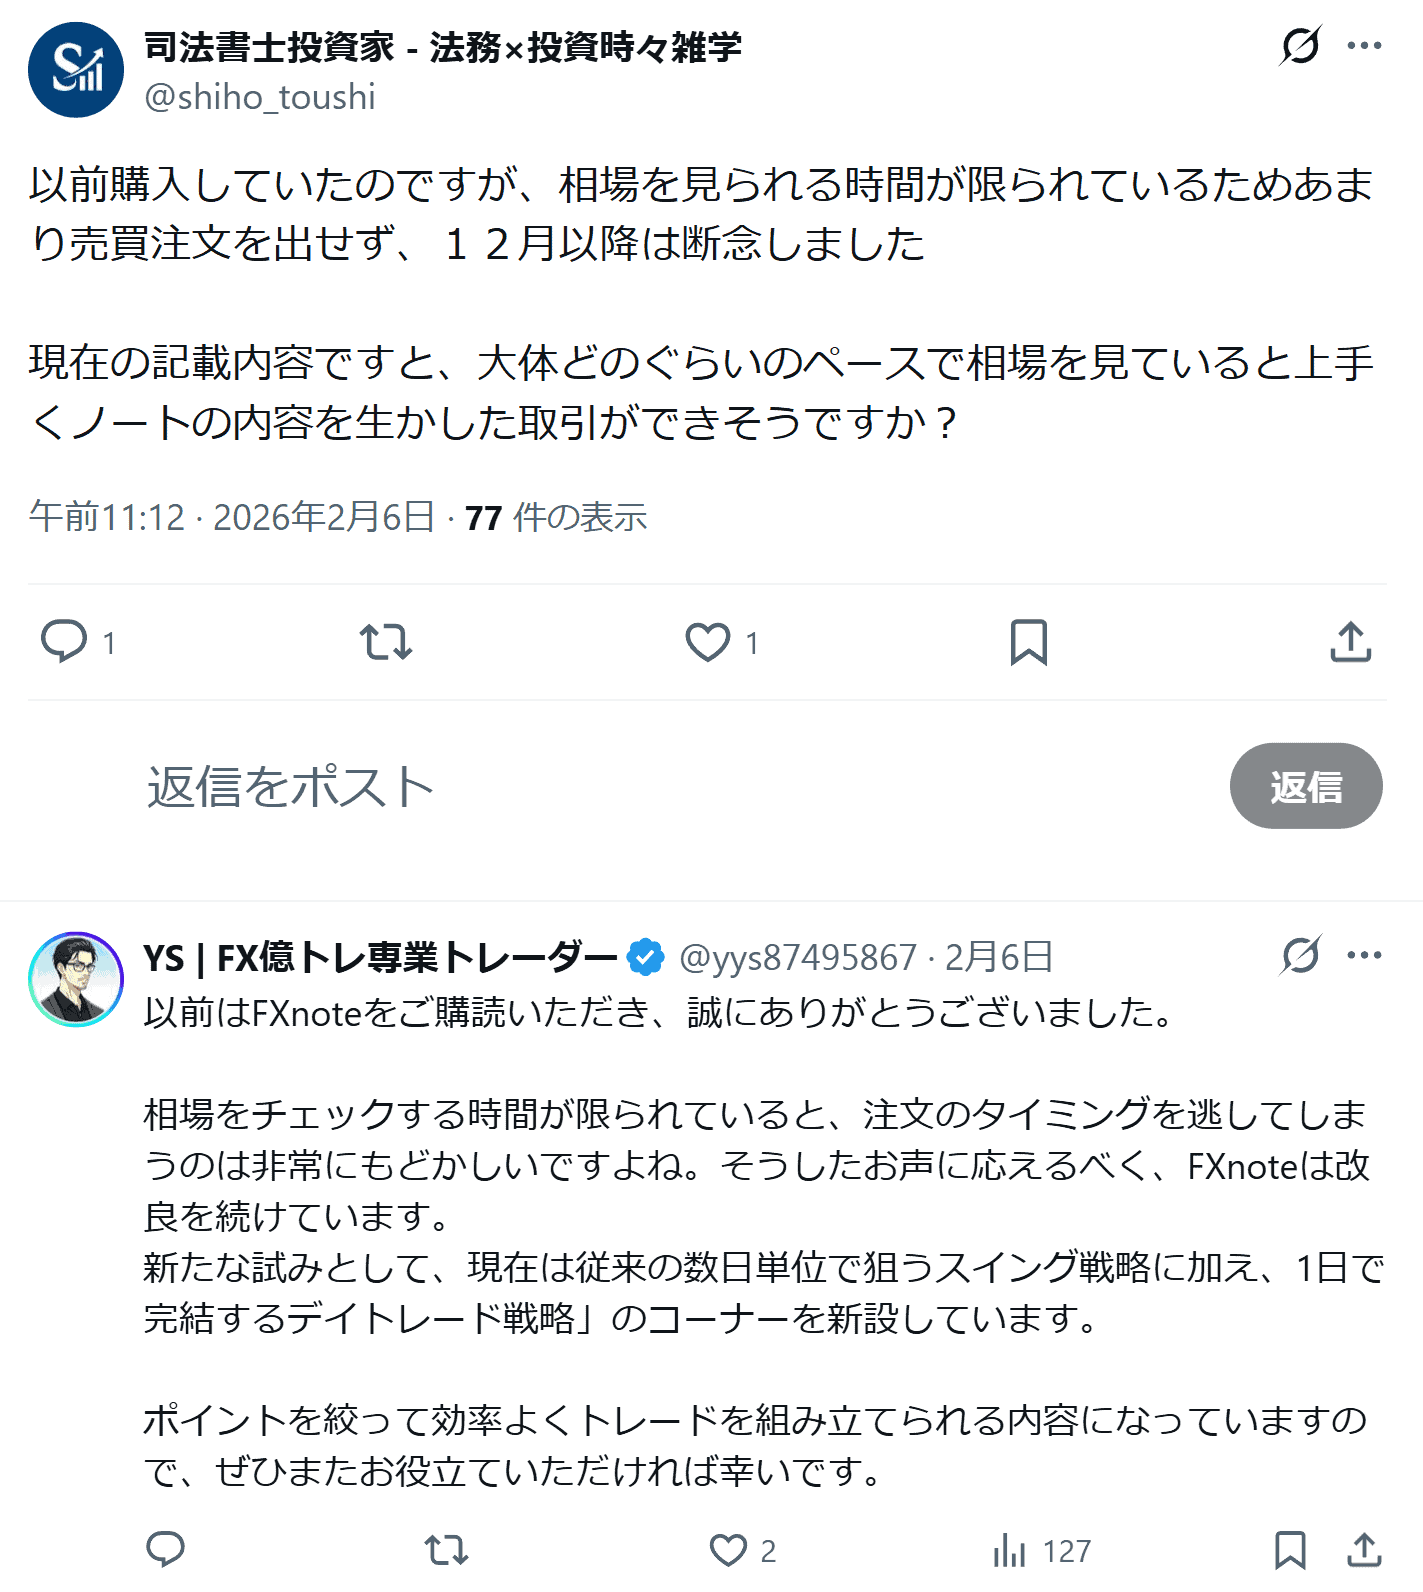The width and height of the screenshot is (1423, 1592).
Task: Click the reply icon on main post
Action: click(64, 642)
